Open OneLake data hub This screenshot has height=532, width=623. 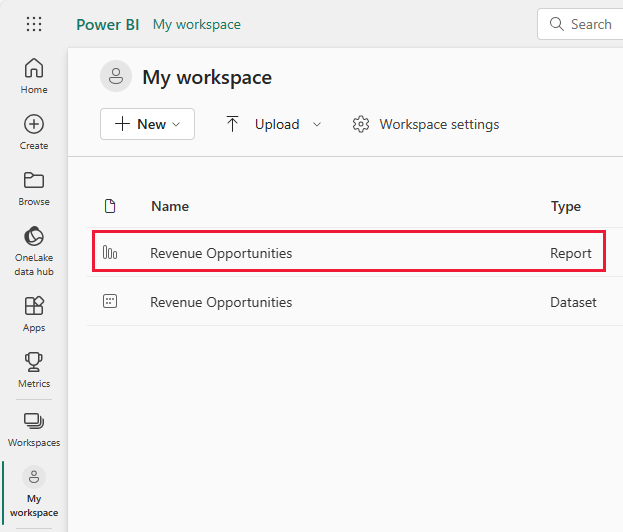[34, 251]
